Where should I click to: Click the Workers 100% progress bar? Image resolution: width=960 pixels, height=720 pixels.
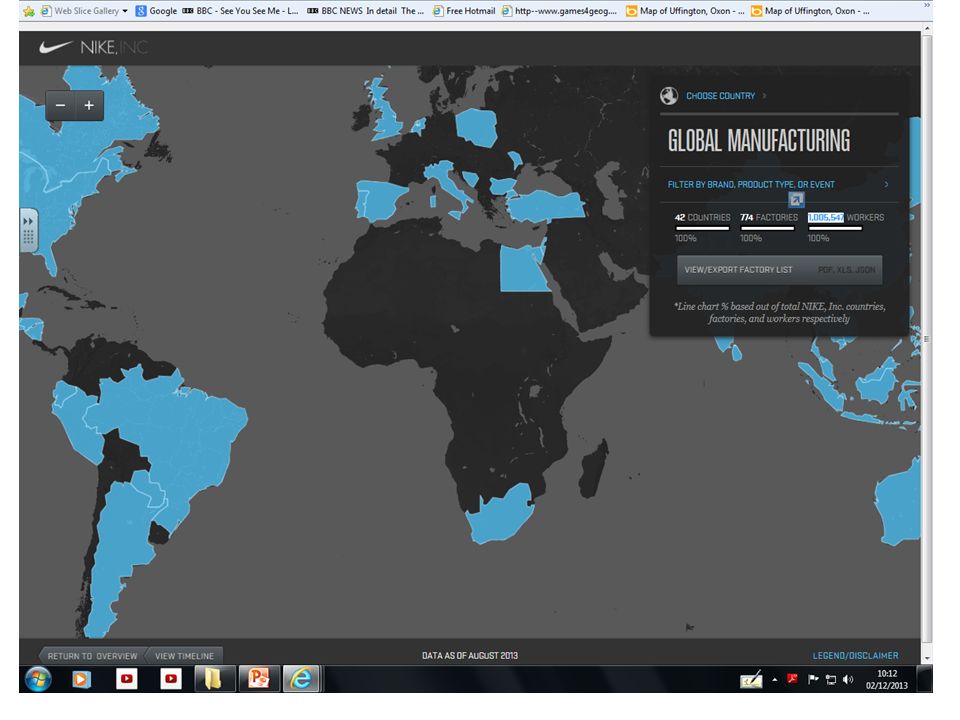[x=835, y=228]
